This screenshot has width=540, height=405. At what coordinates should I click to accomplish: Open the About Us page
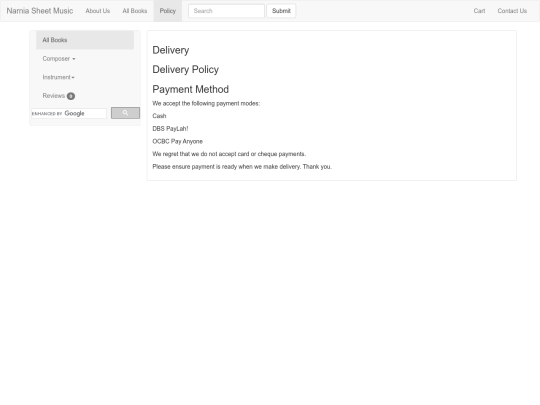98,11
